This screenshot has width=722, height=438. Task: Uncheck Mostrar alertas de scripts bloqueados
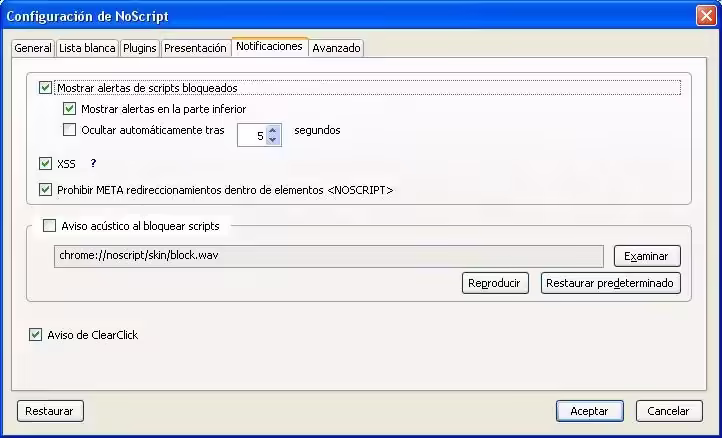(x=45, y=88)
